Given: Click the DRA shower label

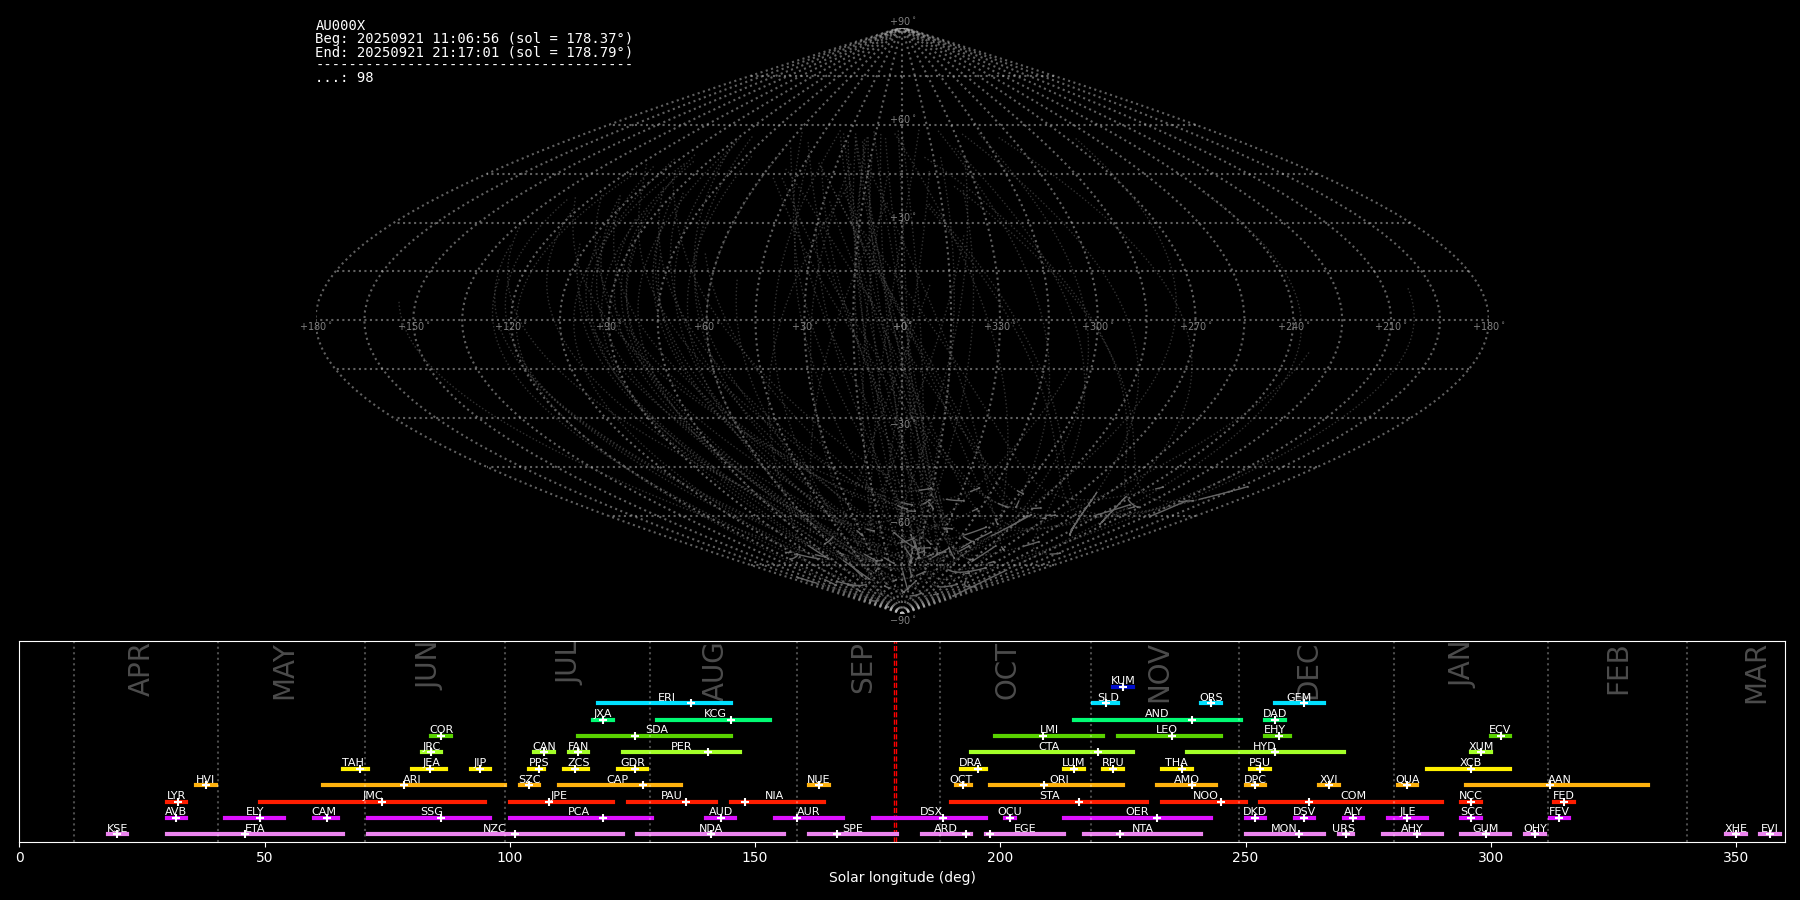Looking at the screenshot, I should (970, 763).
